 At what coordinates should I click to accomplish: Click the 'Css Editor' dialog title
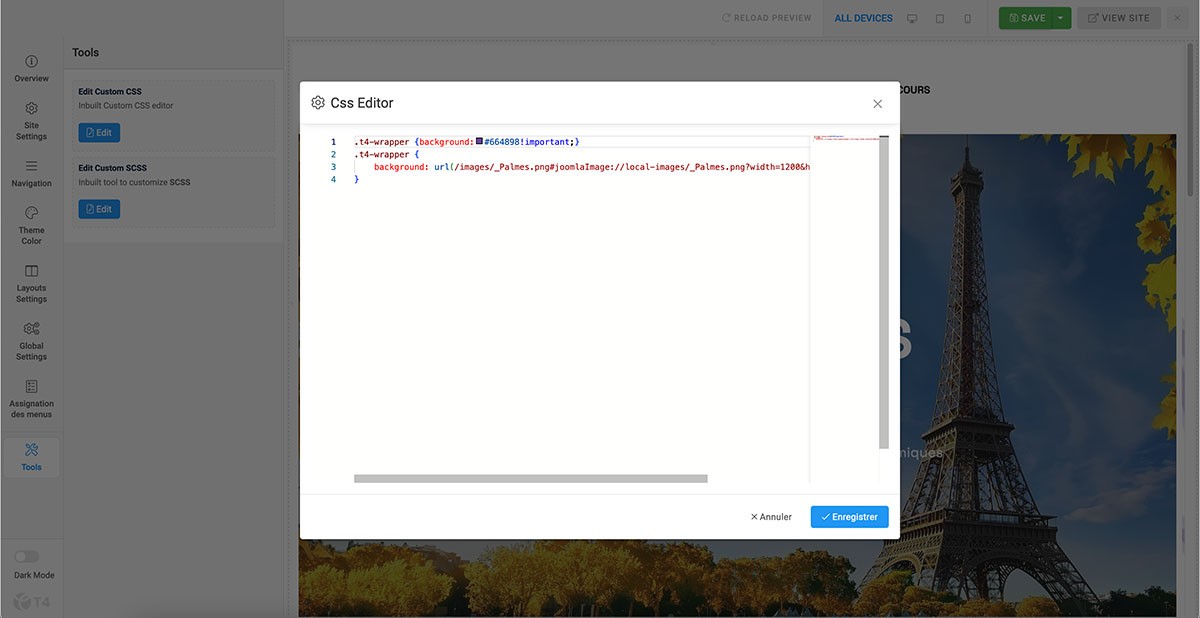362,103
